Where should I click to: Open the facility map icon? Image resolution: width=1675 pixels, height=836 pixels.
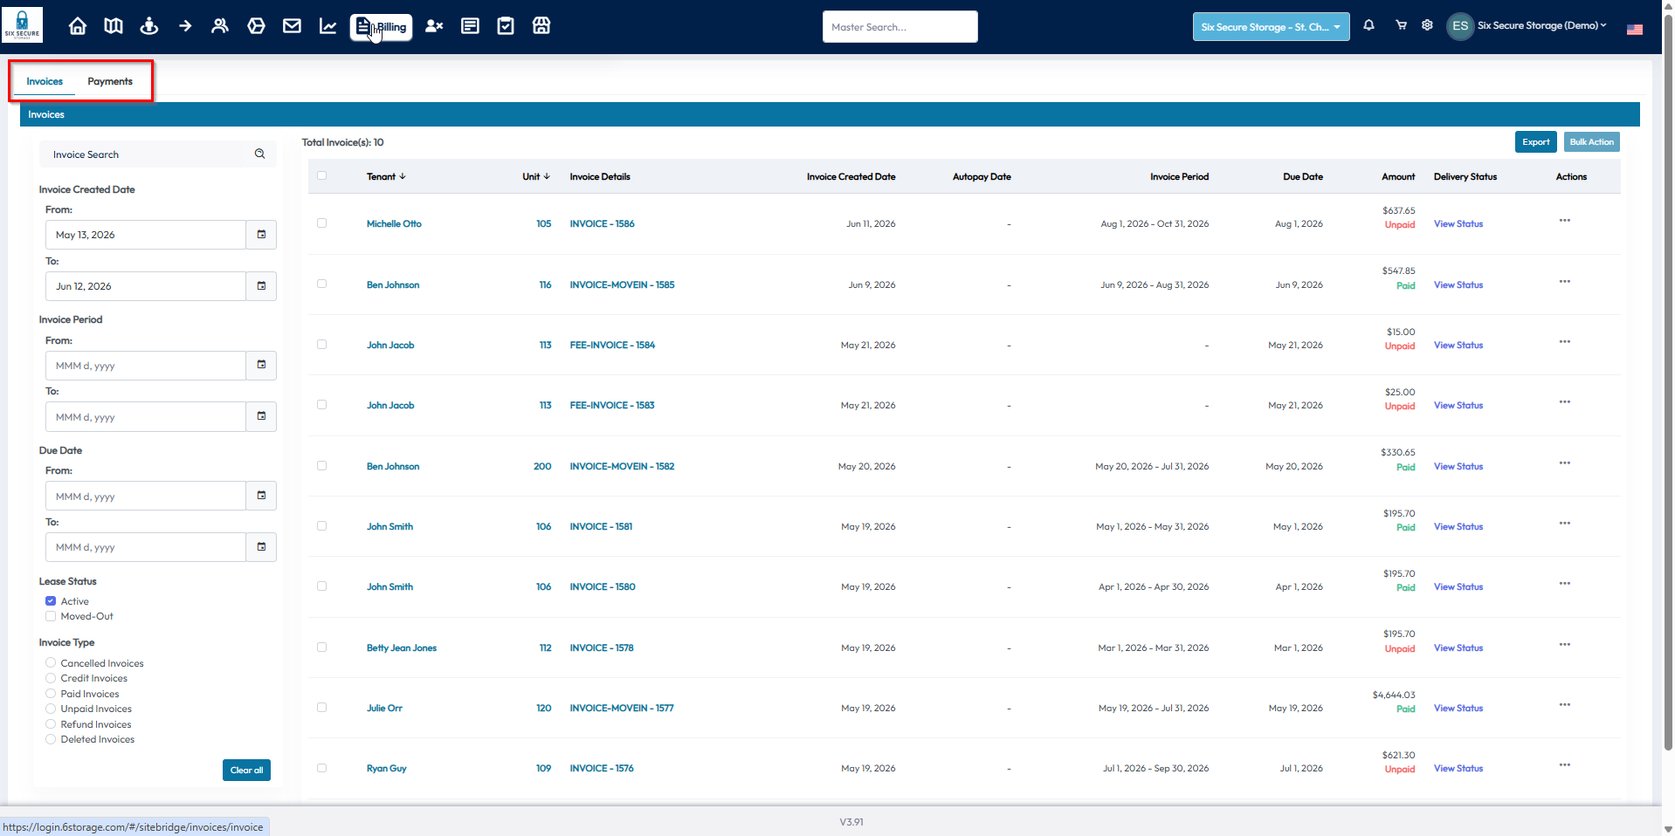[x=114, y=26]
